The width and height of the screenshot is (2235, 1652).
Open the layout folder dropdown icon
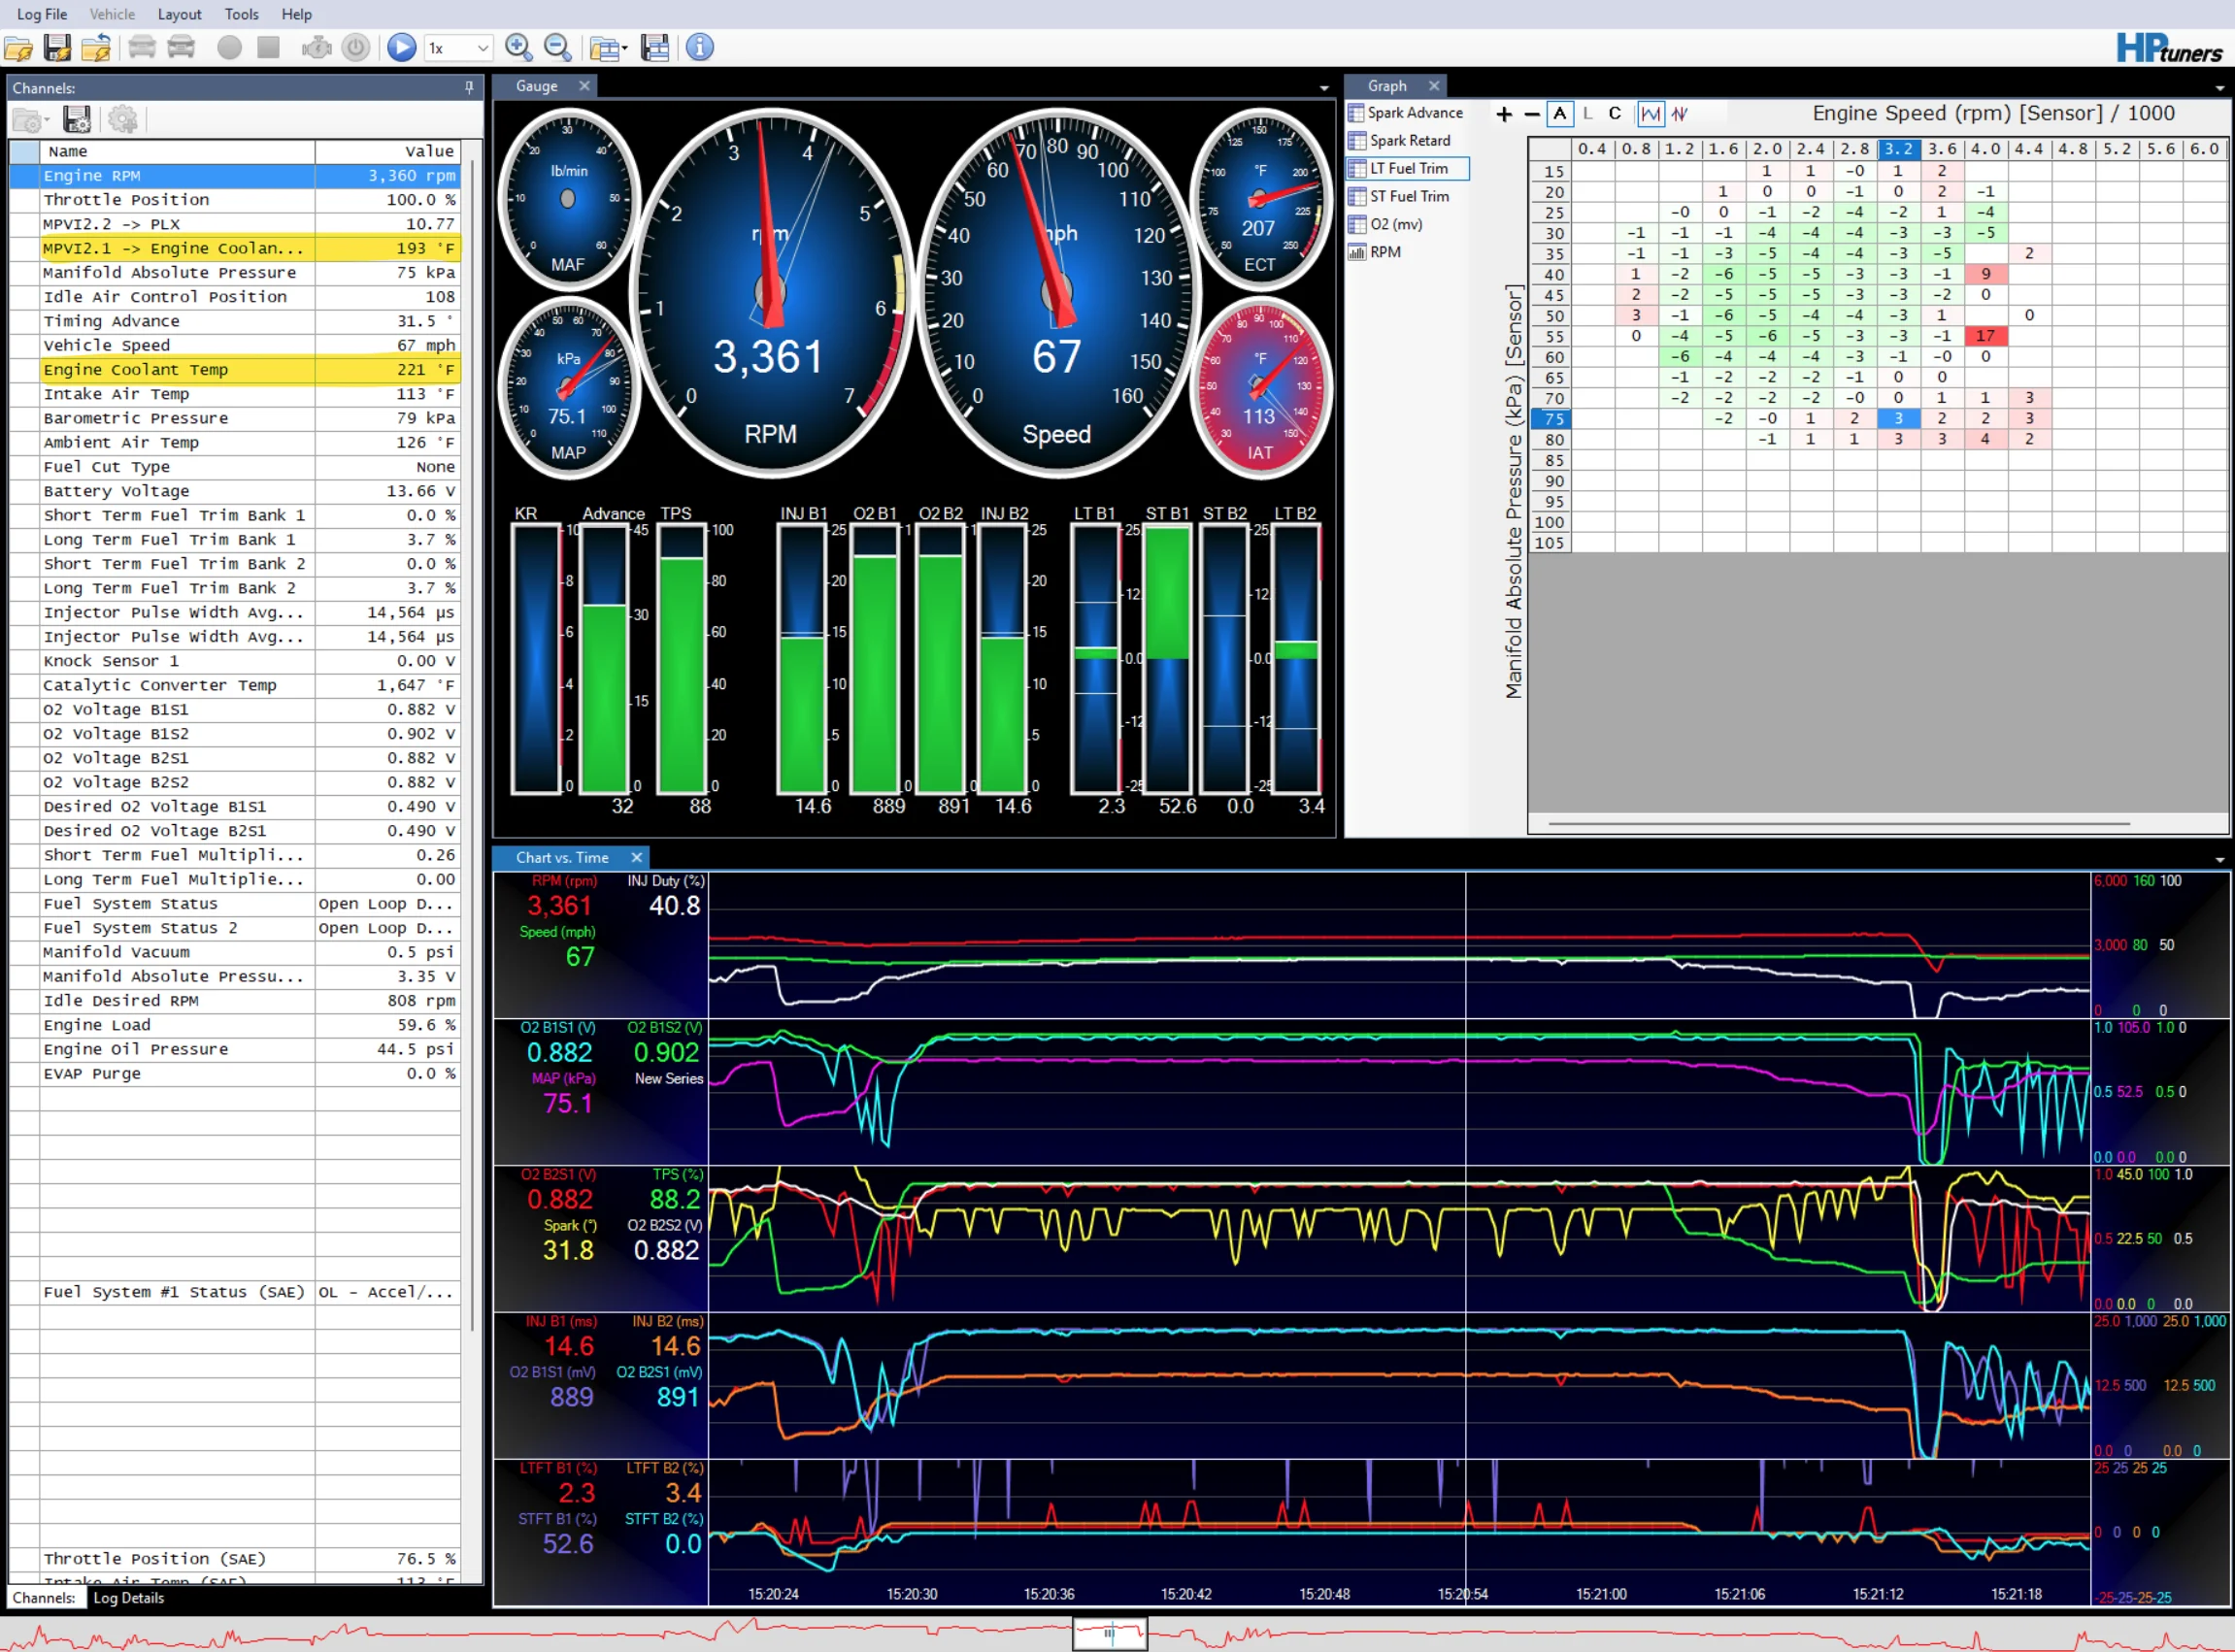point(608,48)
